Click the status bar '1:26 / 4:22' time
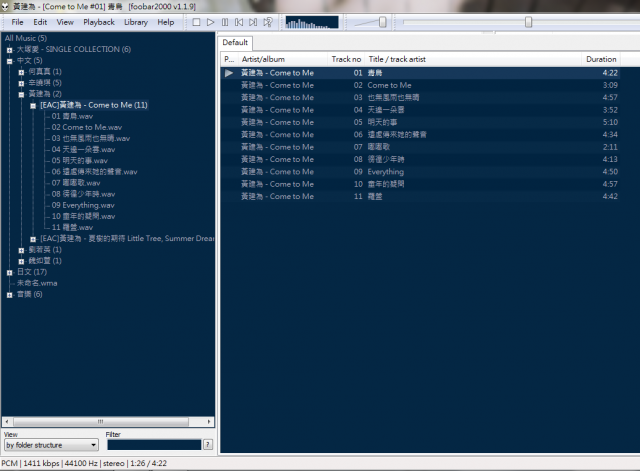 pyautogui.click(x=149, y=464)
